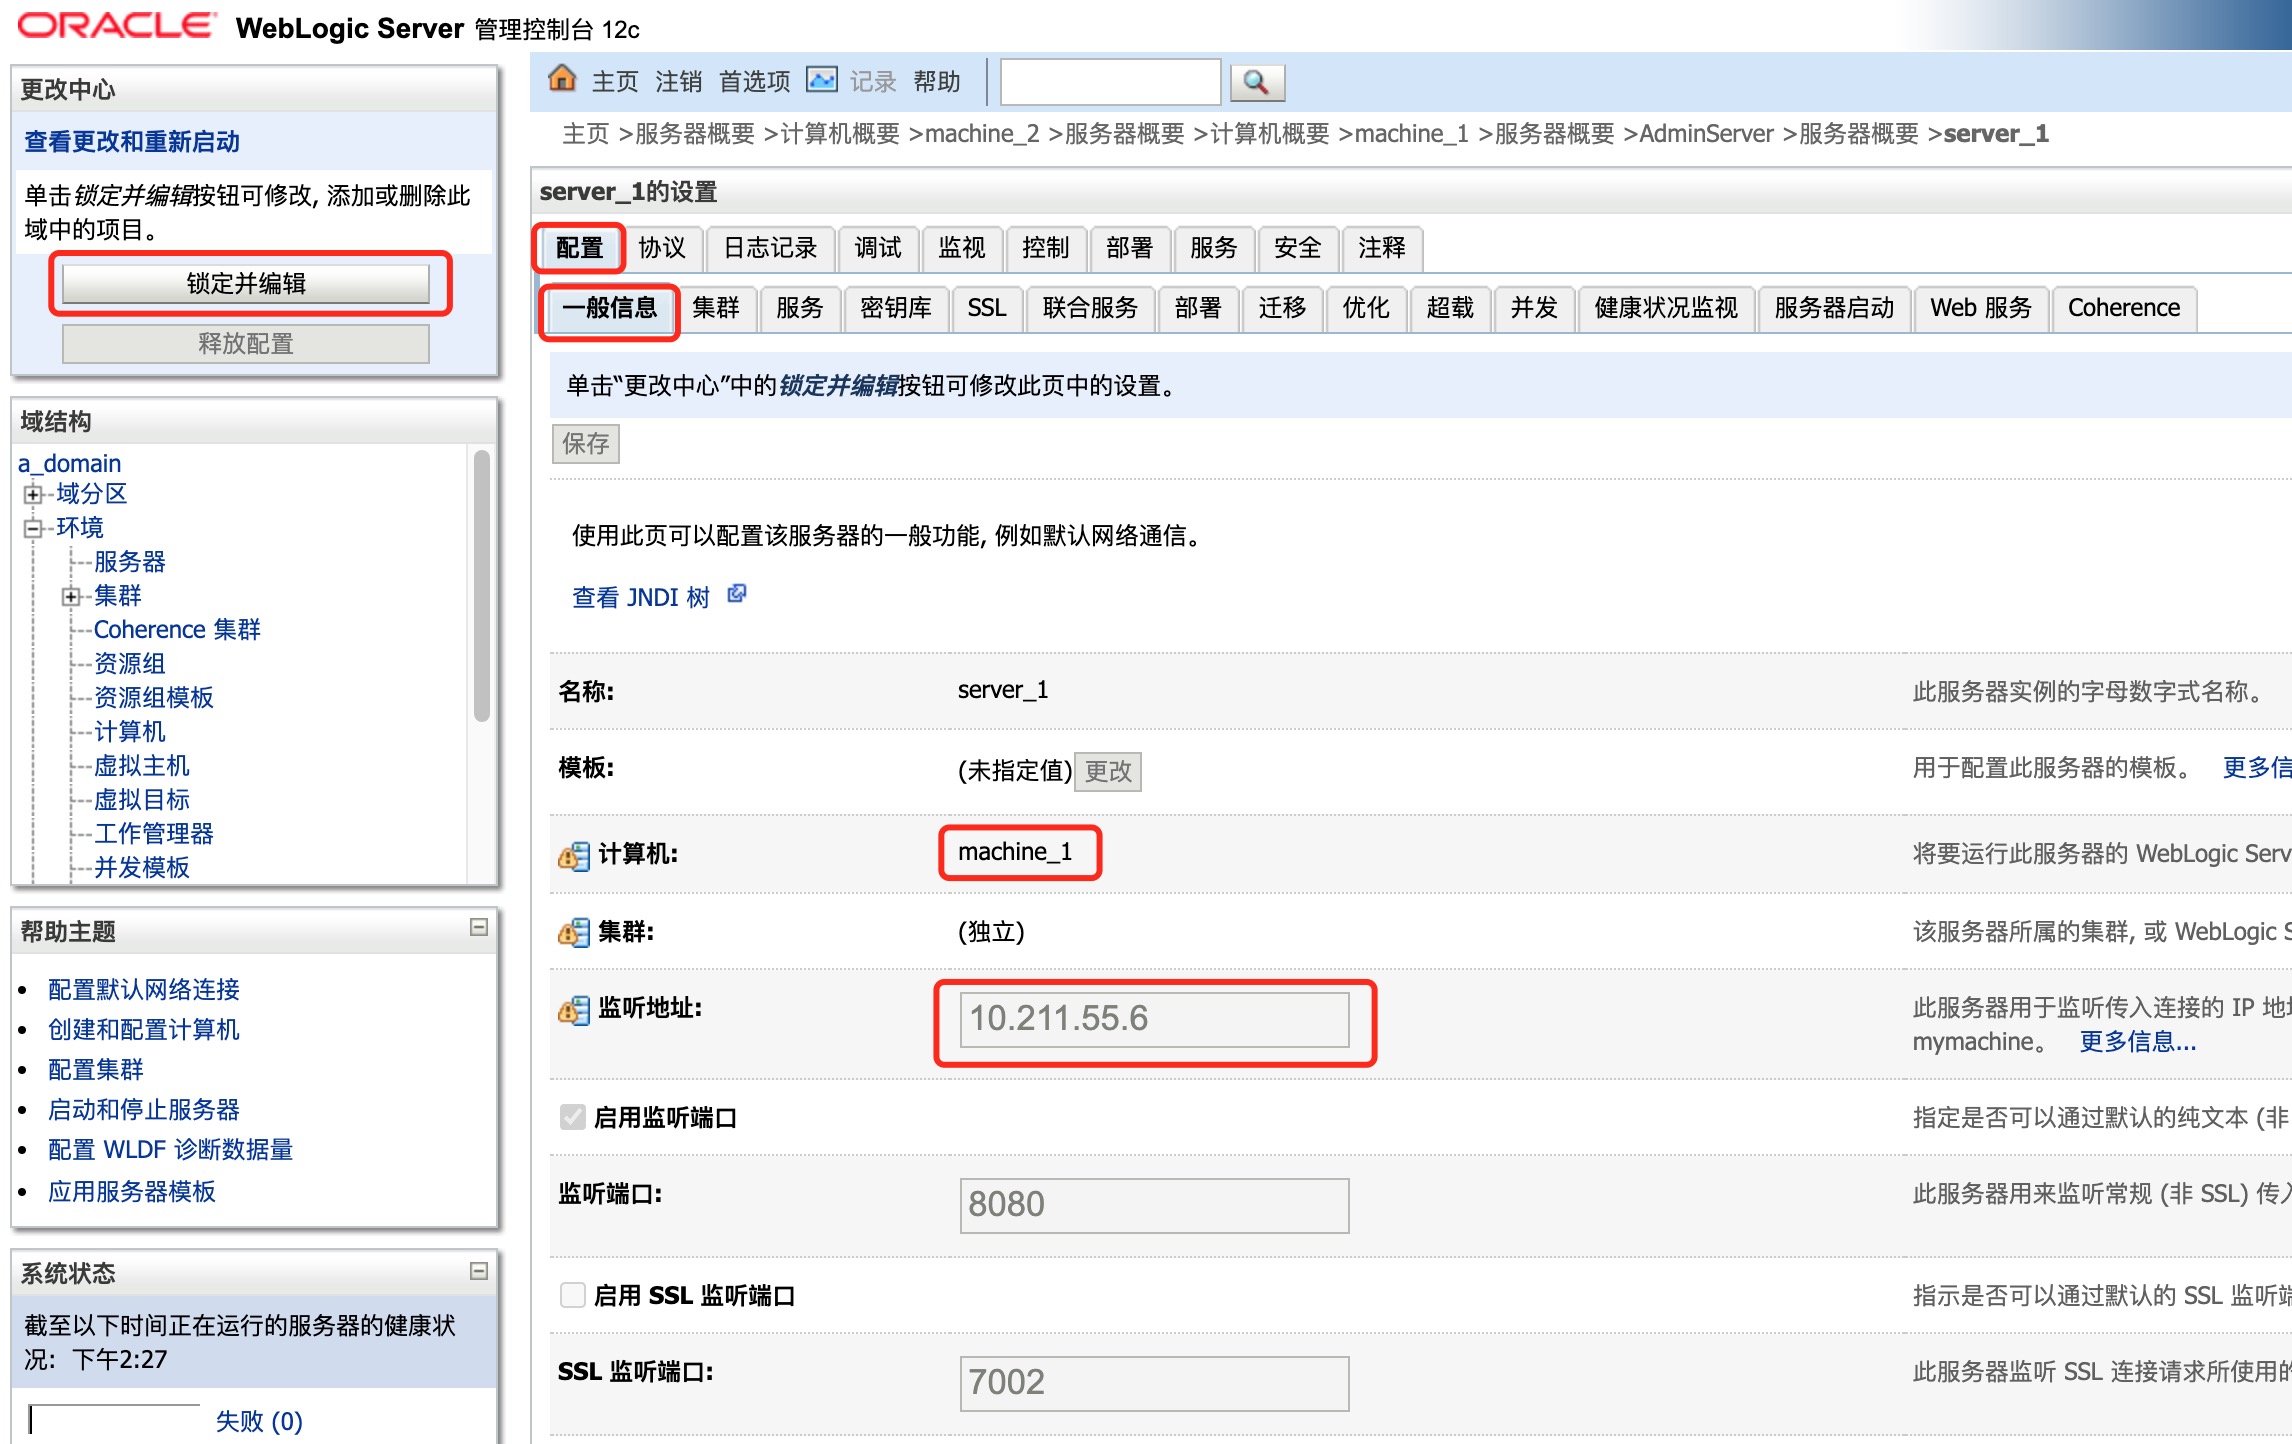The height and width of the screenshot is (1444, 2292).
Task: Open the 联合服务 subtab
Action: pos(1091,308)
